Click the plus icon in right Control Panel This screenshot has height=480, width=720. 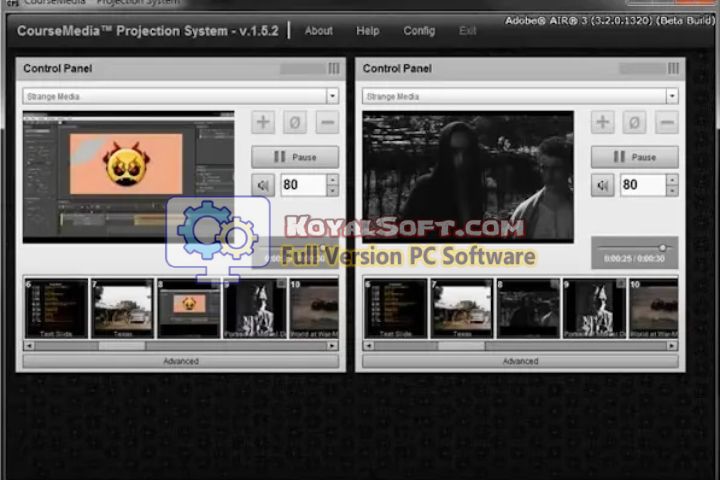[x=603, y=123]
